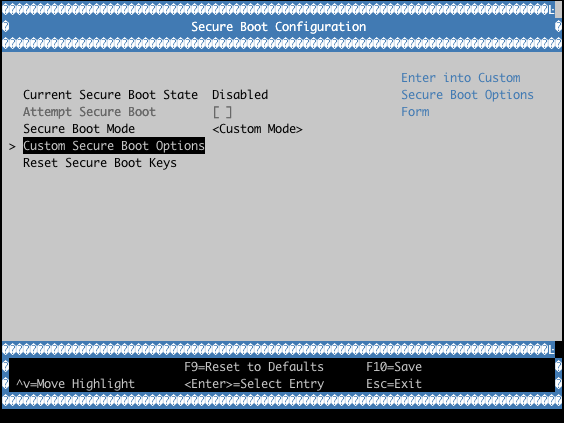Click the grayed Attempt Secure Boot label

click(90, 112)
